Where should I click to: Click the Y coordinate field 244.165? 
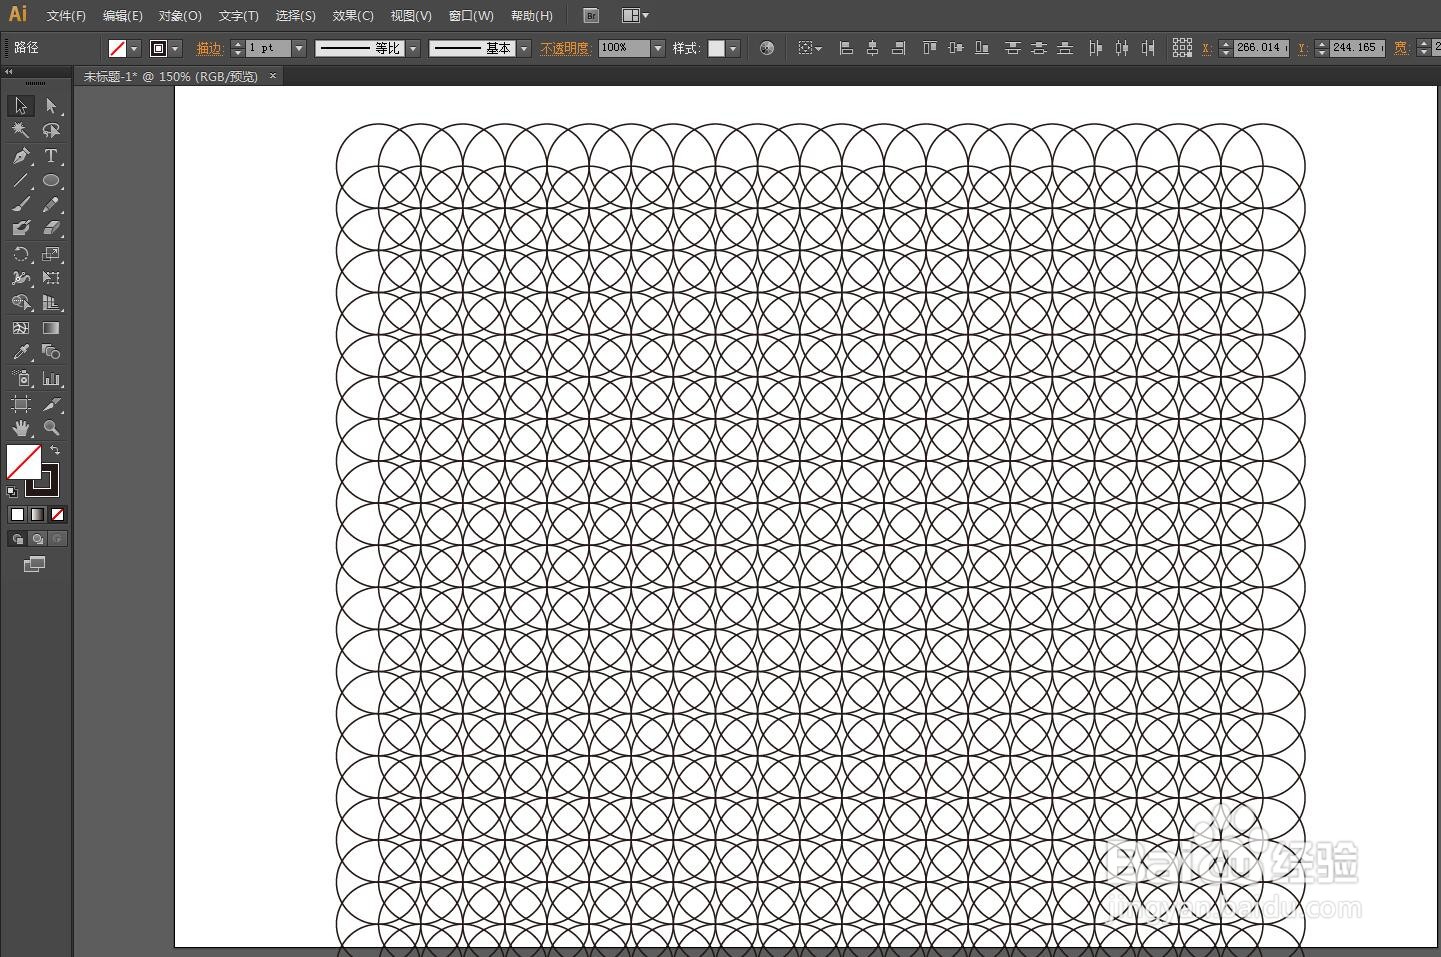(1357, 48)
